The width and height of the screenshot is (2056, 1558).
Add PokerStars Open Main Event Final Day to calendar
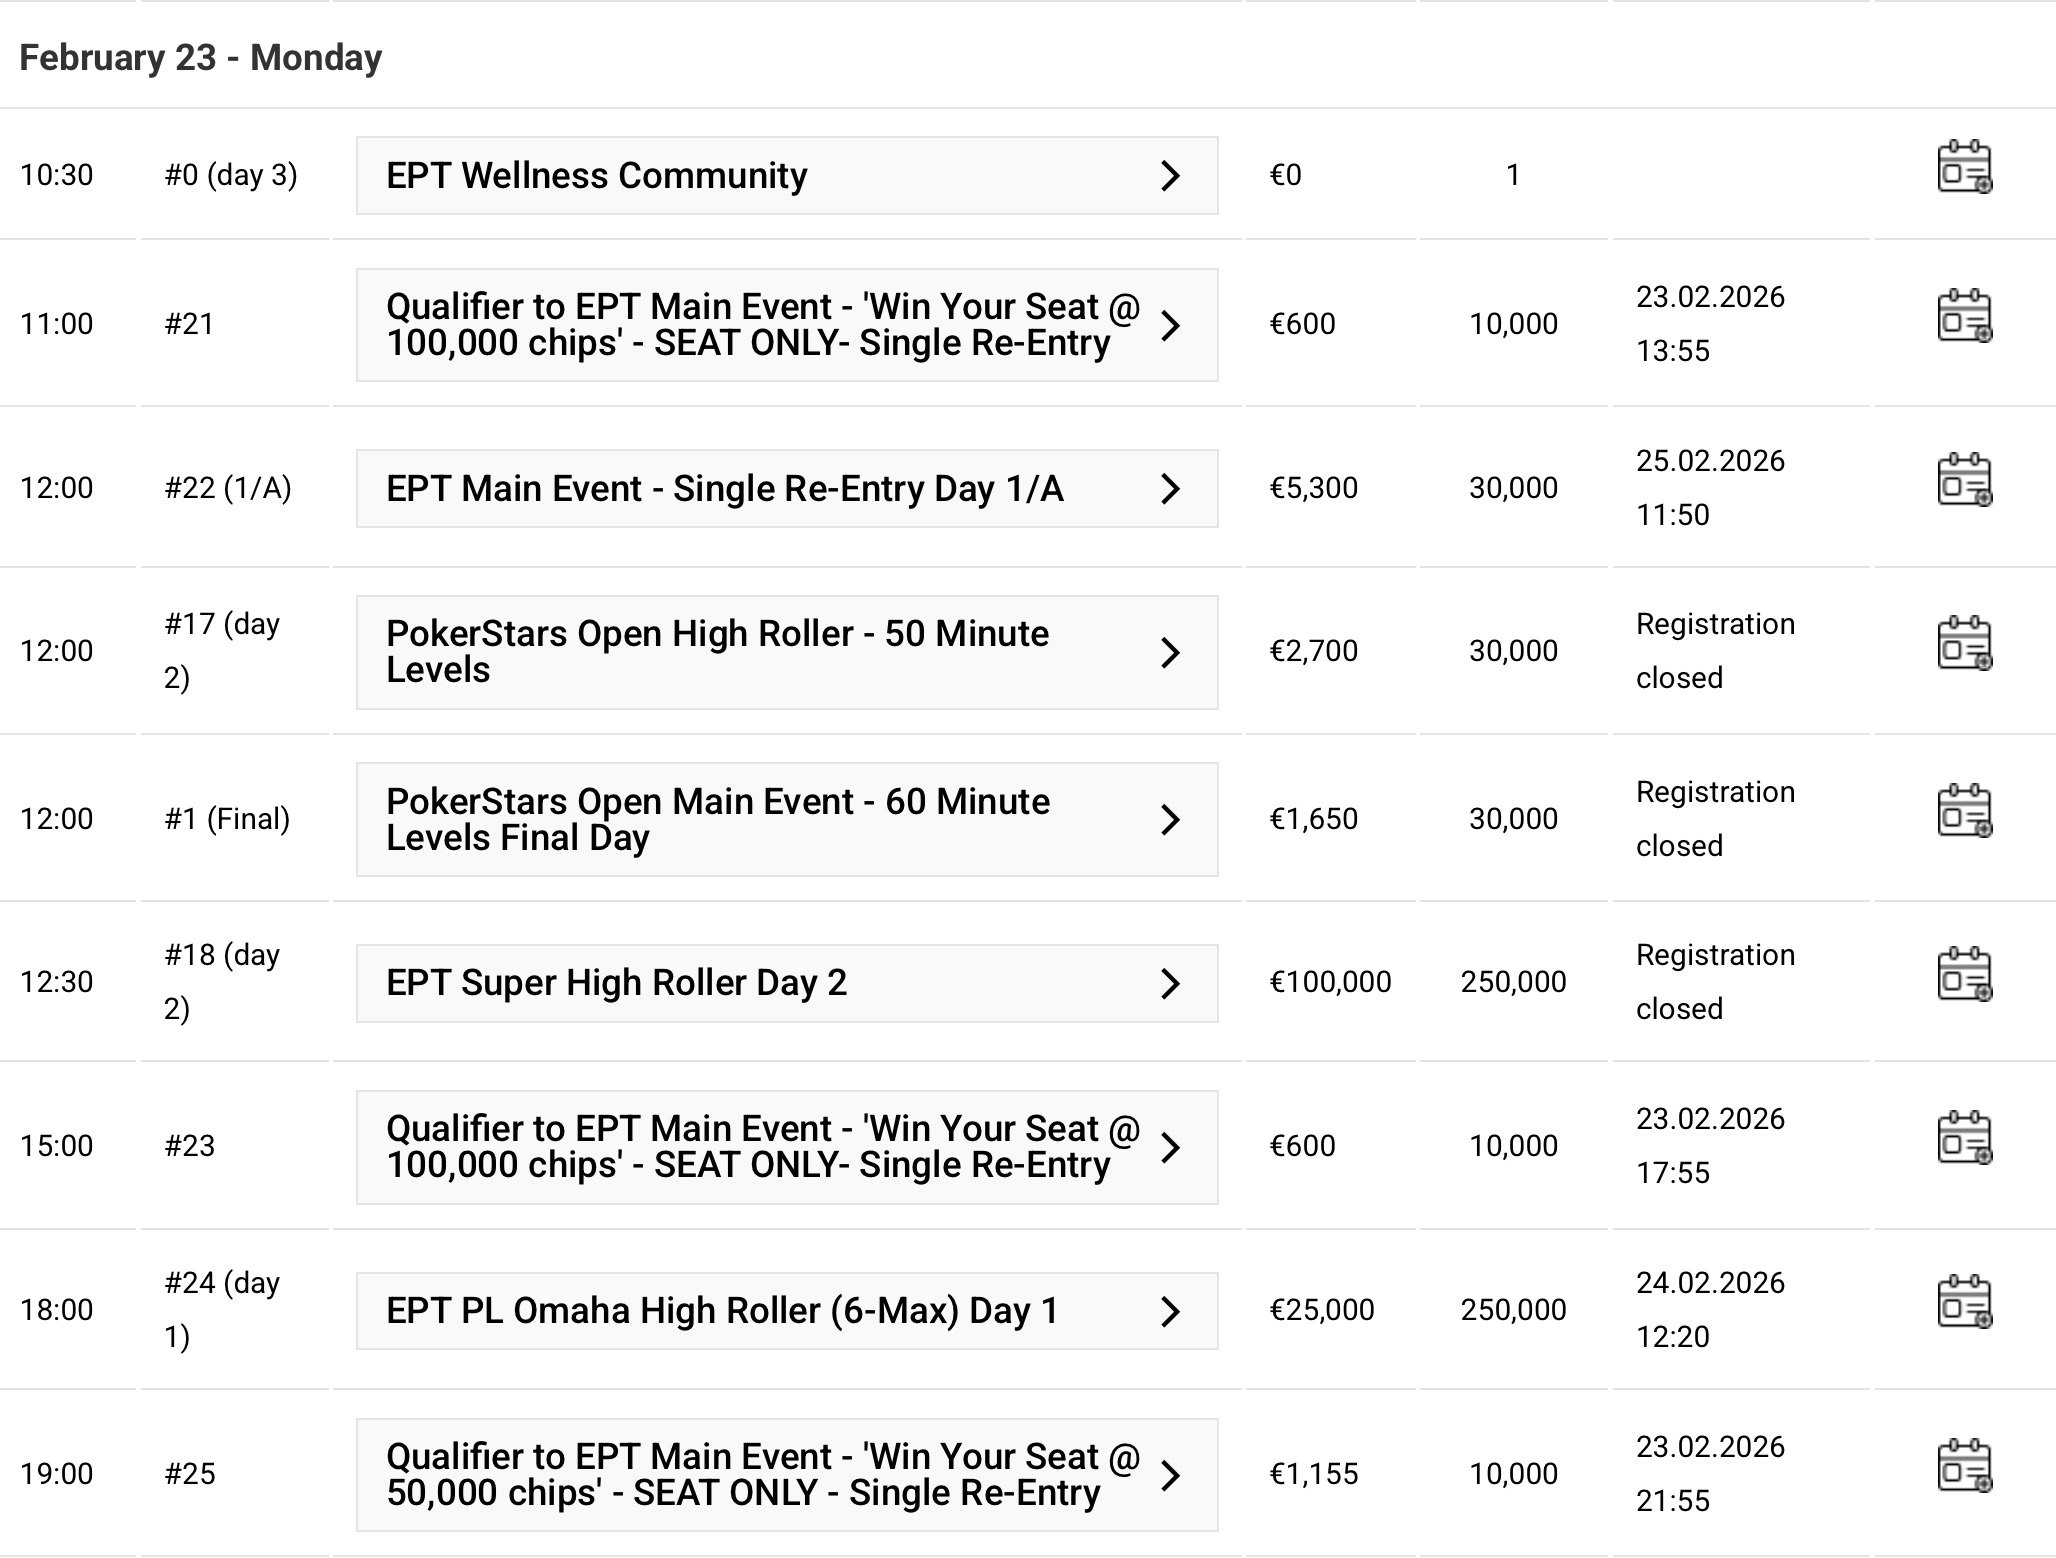point(1964,811)
